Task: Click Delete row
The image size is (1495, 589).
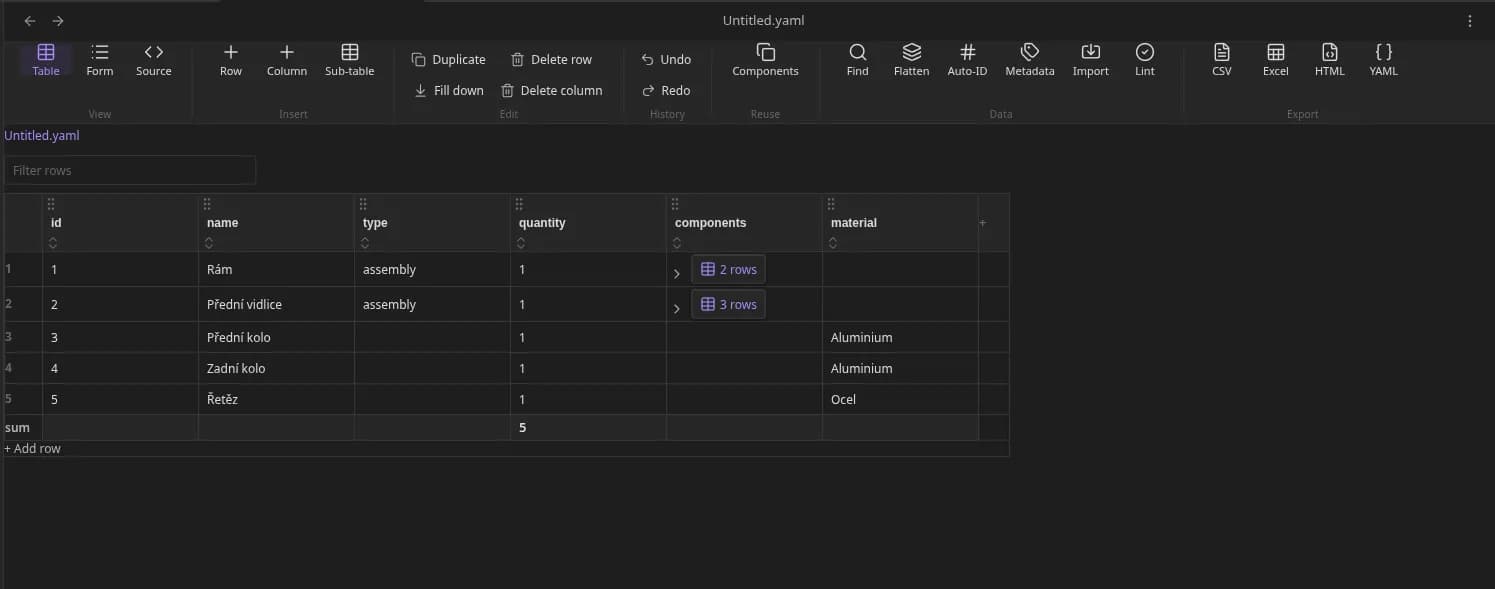Action: coord(551,60)
